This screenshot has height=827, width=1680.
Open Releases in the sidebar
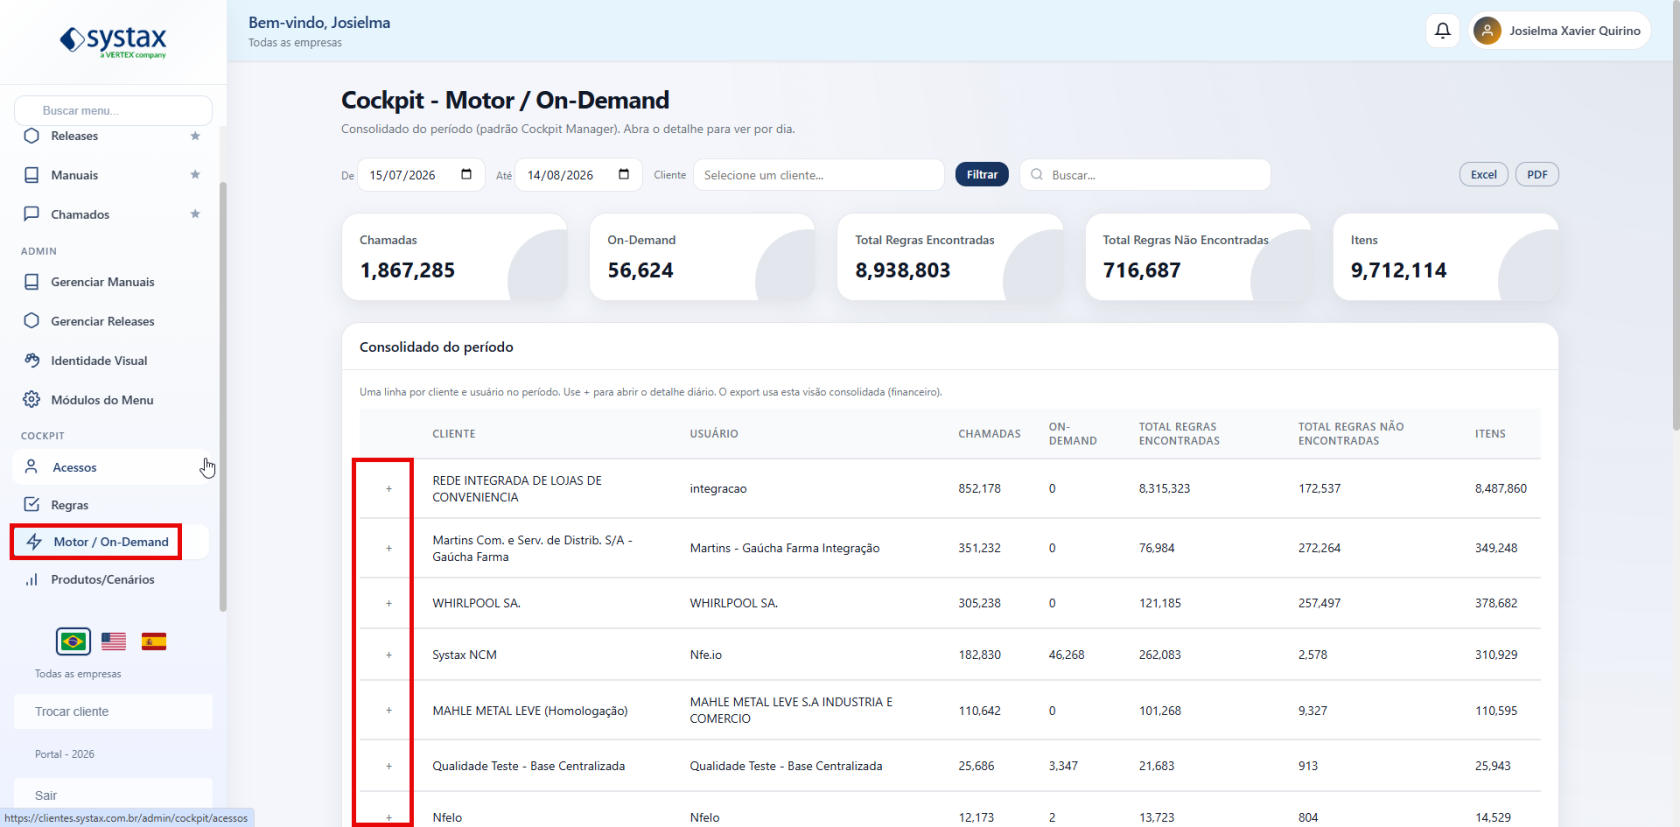pyautogui.click(x=74, y=136)
